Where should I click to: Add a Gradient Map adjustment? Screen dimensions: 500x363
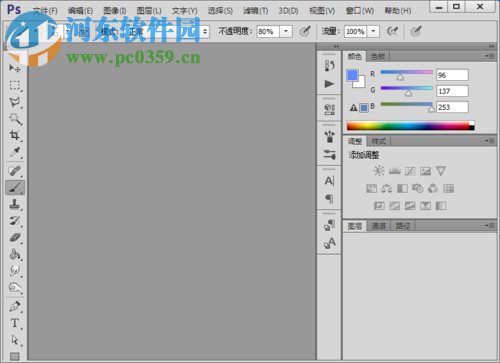coord(441,206)
